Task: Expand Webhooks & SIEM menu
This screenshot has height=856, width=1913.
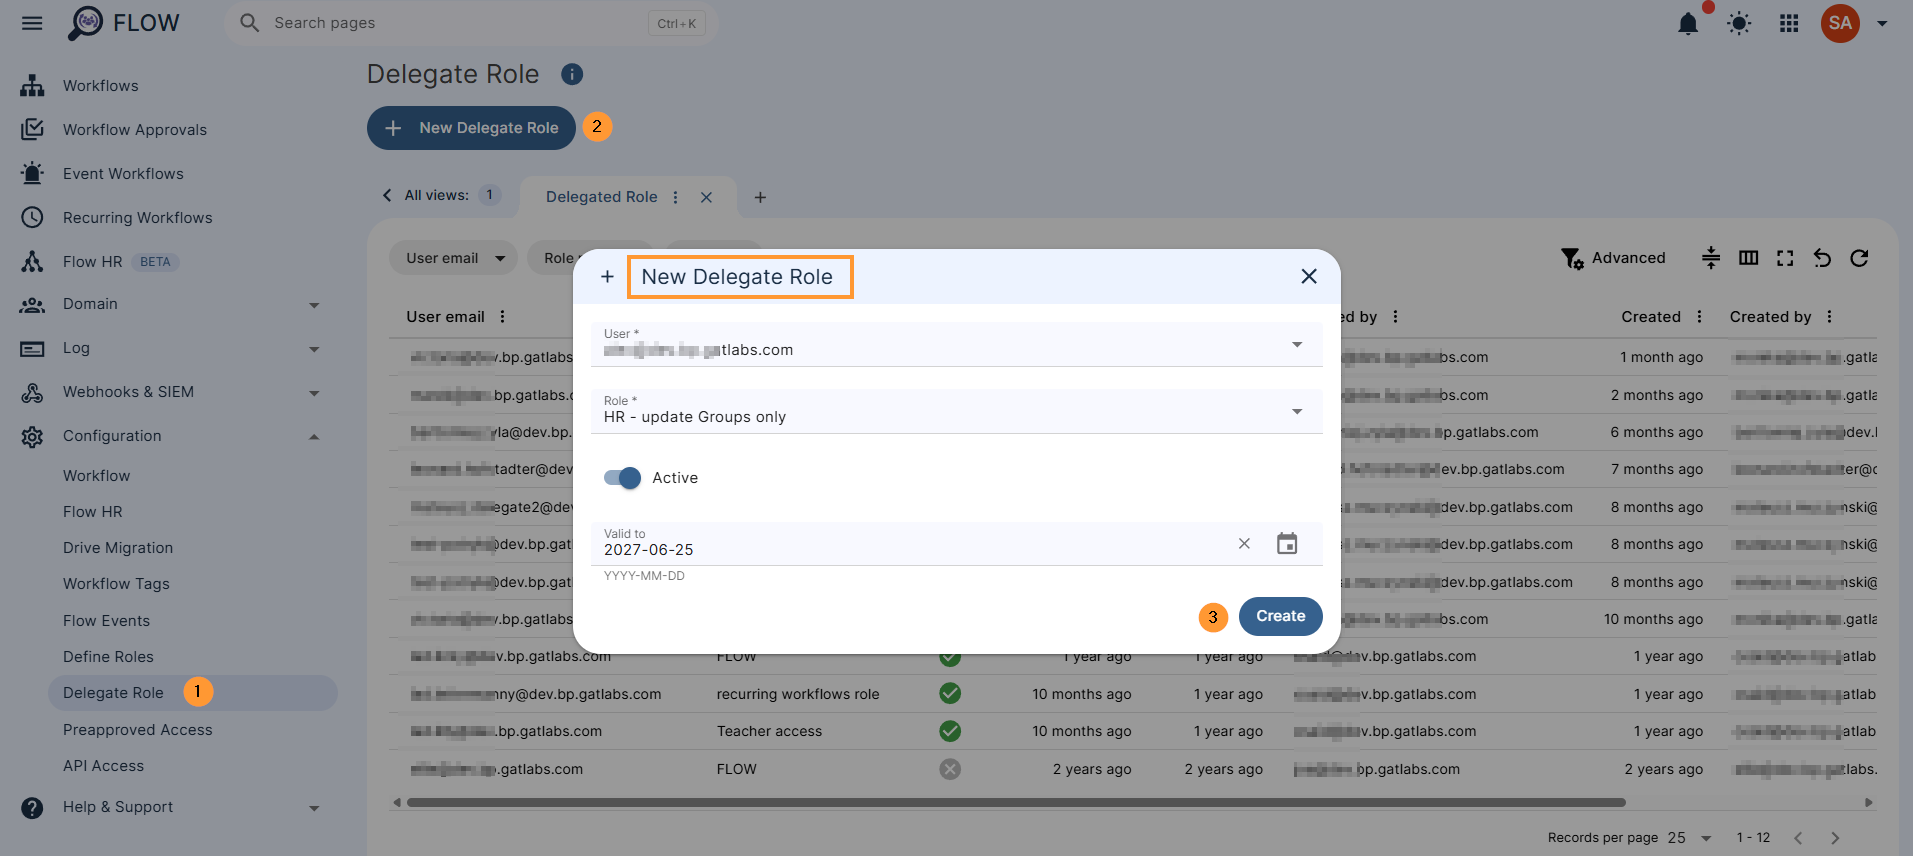Action: (x=314, y=393)
